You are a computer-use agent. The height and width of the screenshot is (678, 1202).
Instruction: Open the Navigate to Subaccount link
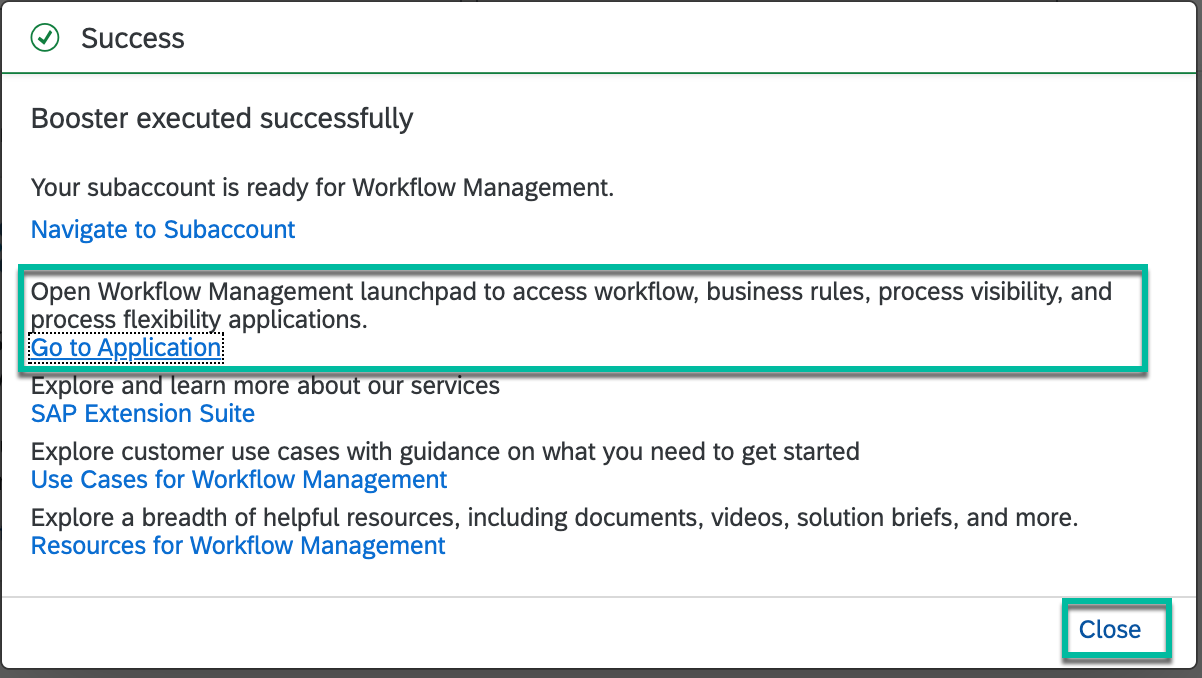163,229
